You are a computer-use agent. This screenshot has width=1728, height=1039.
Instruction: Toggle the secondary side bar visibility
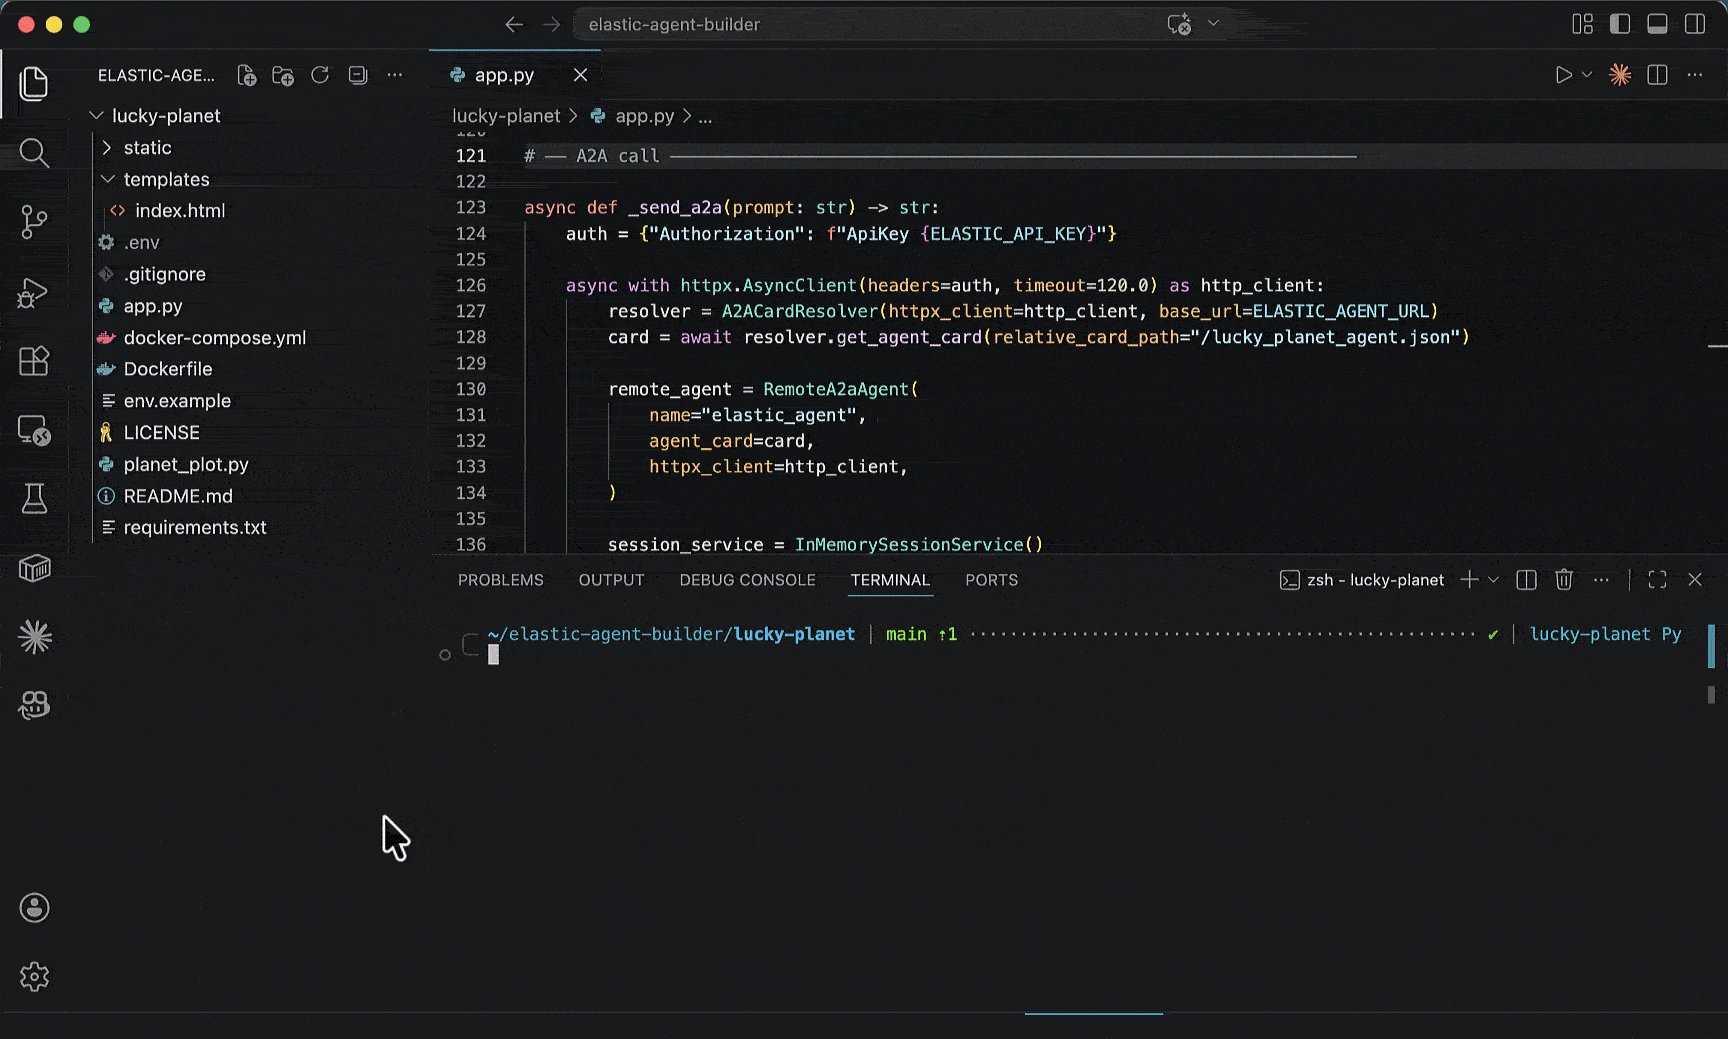point(1695,24)
